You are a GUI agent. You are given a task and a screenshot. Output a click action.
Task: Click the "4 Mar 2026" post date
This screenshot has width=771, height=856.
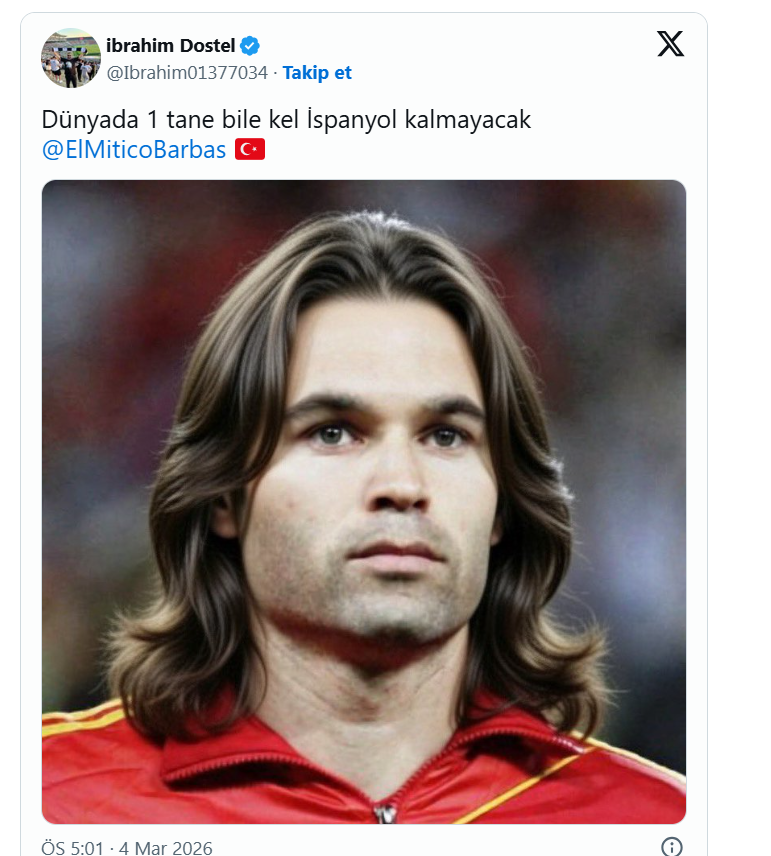pyautogui.click(x=165, y=848)
